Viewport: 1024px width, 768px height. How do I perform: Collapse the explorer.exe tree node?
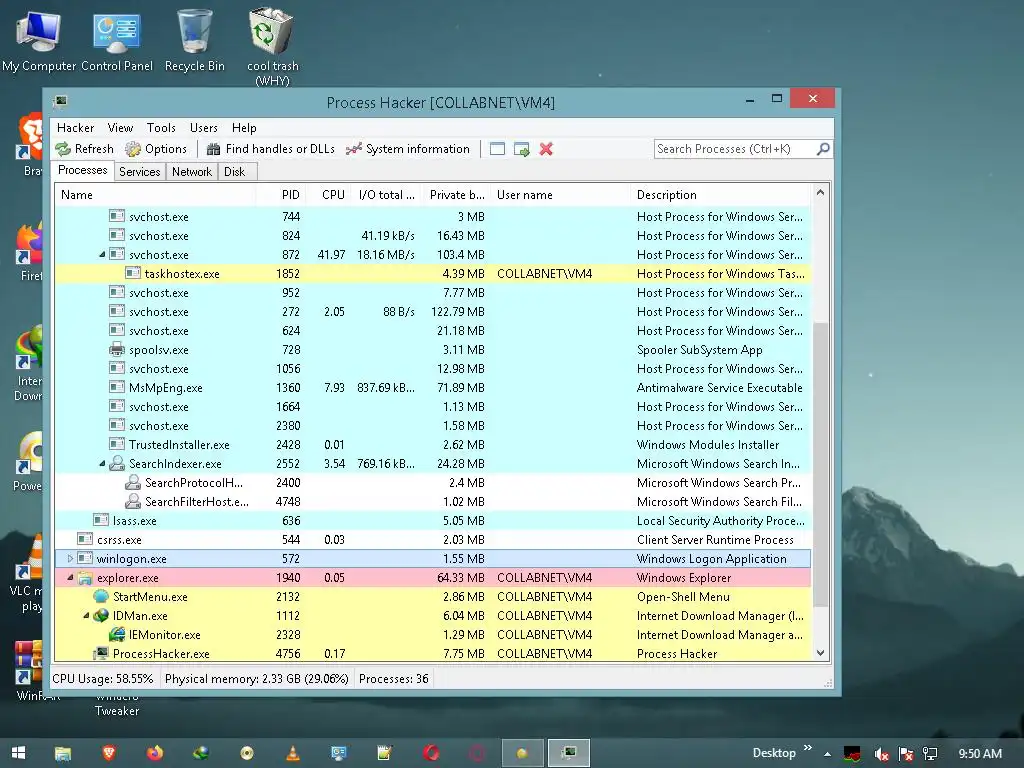tap(70, 578)
